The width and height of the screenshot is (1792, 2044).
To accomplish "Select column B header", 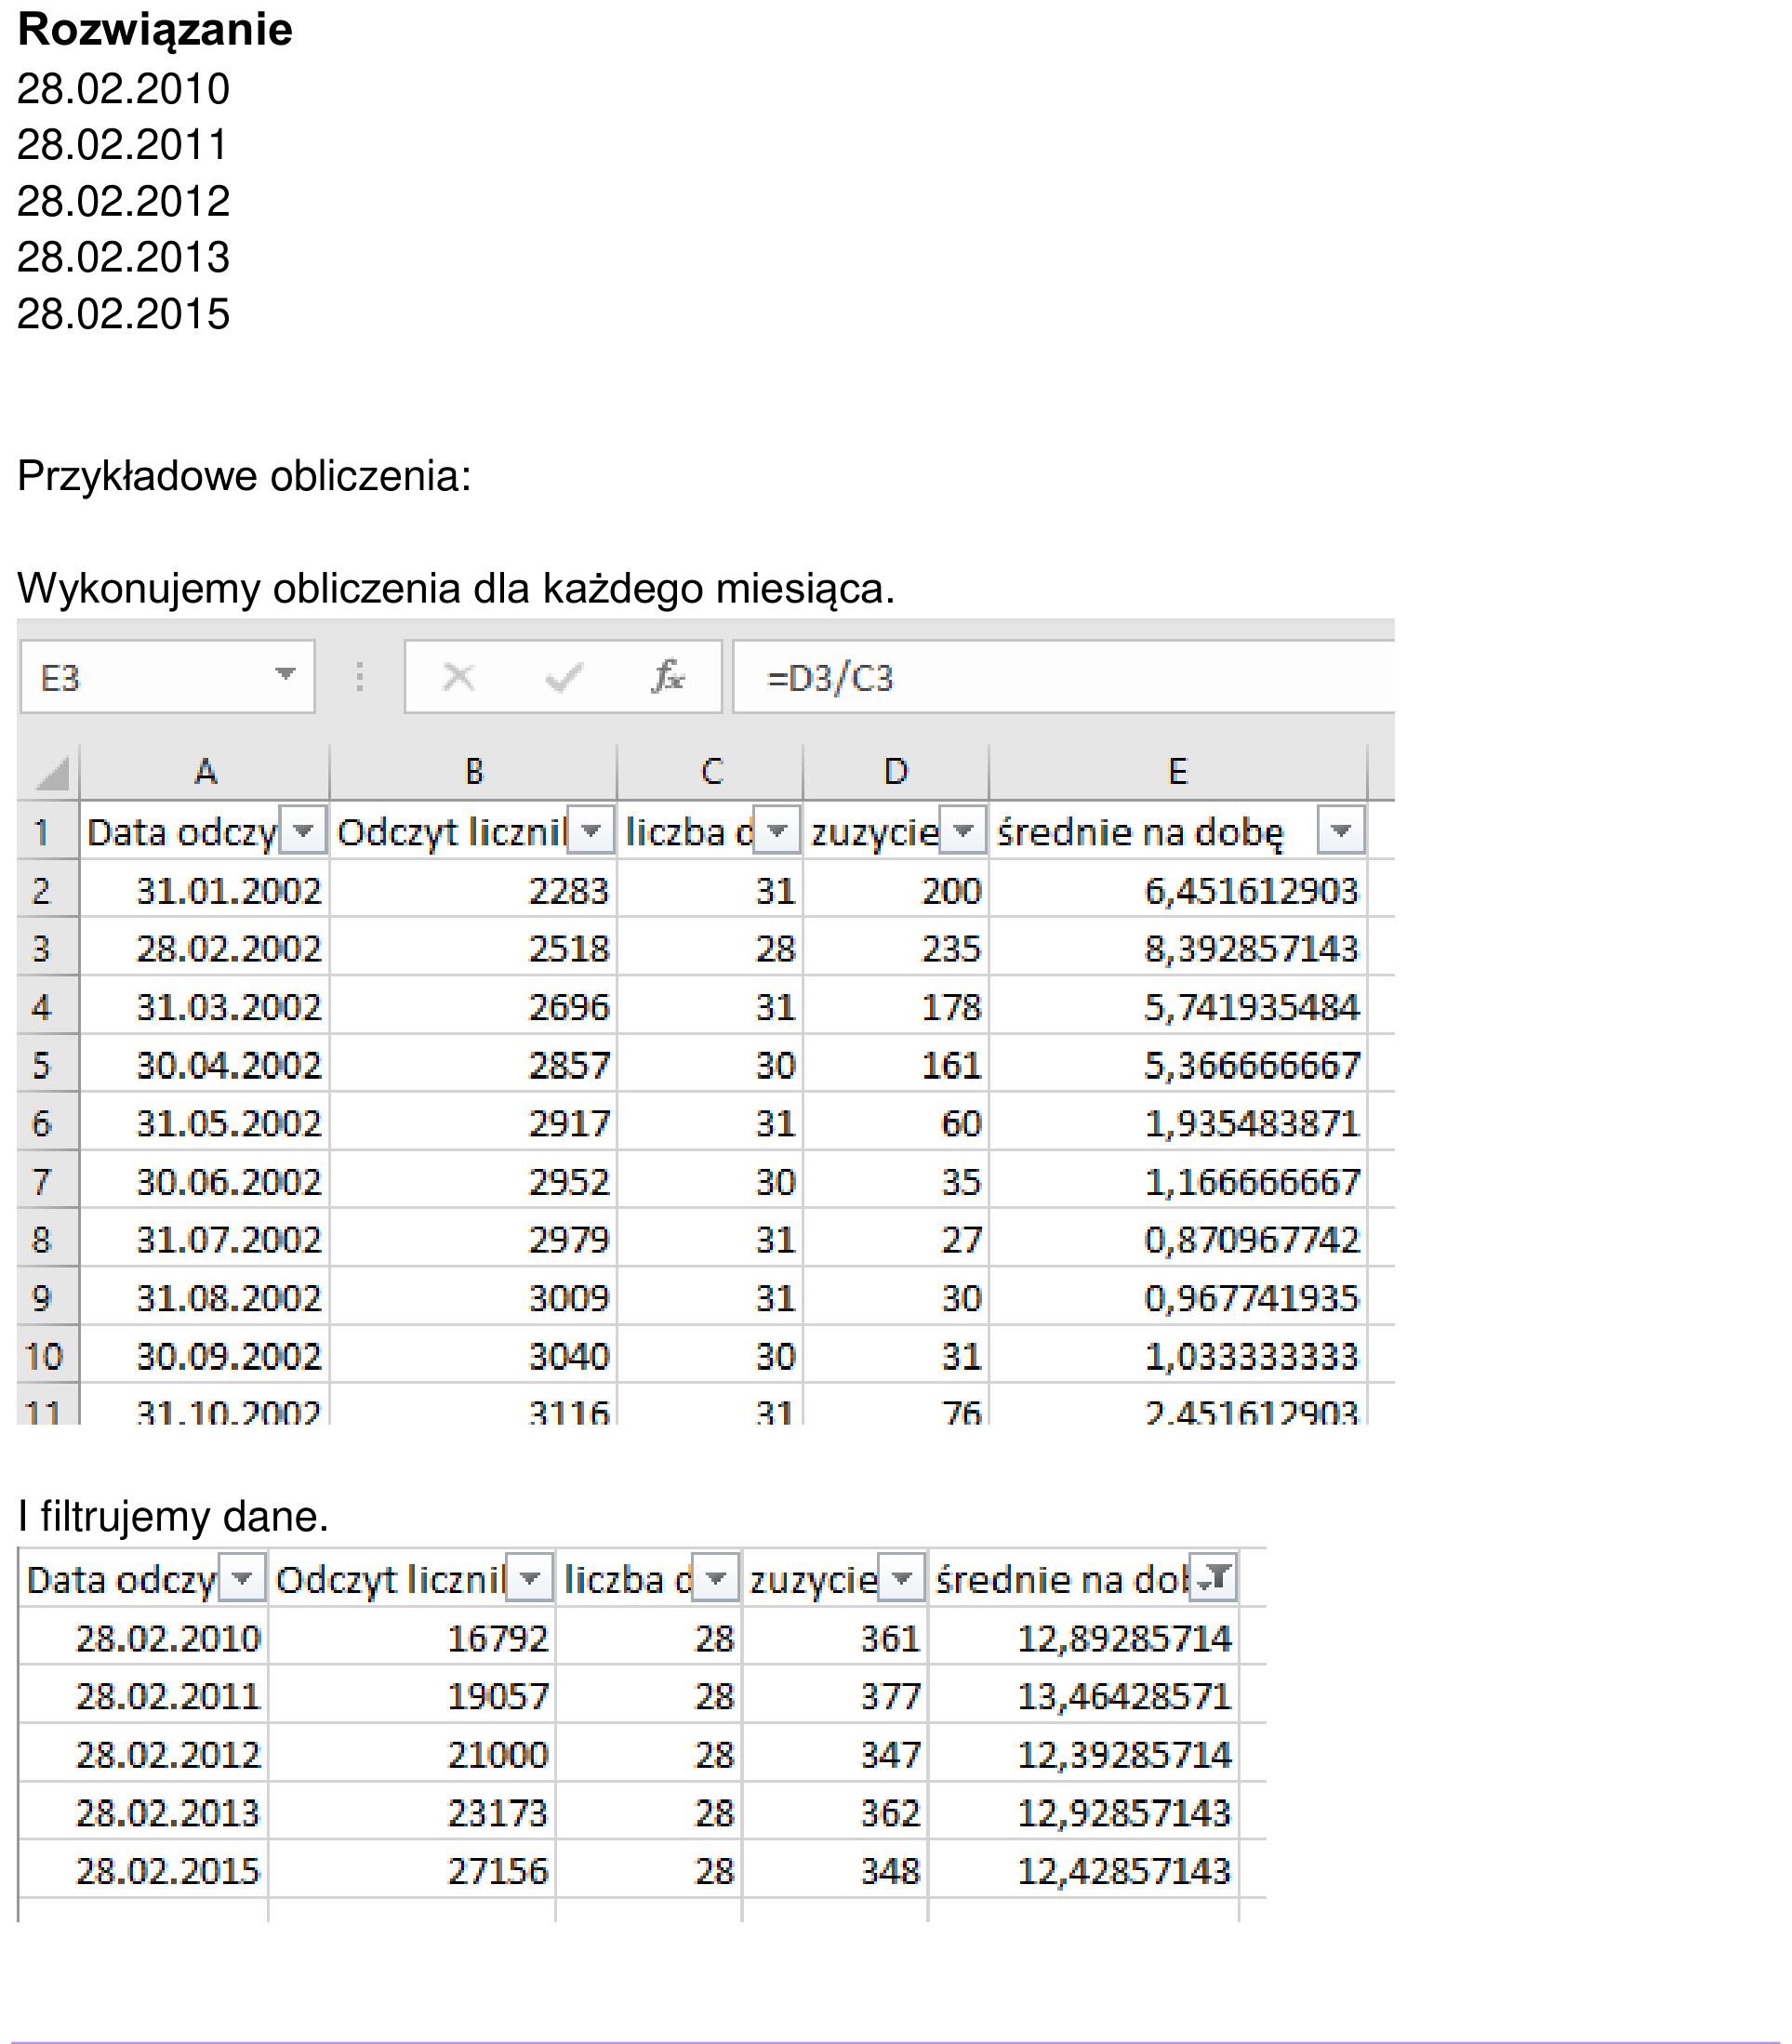I will [x=474, y=772].
